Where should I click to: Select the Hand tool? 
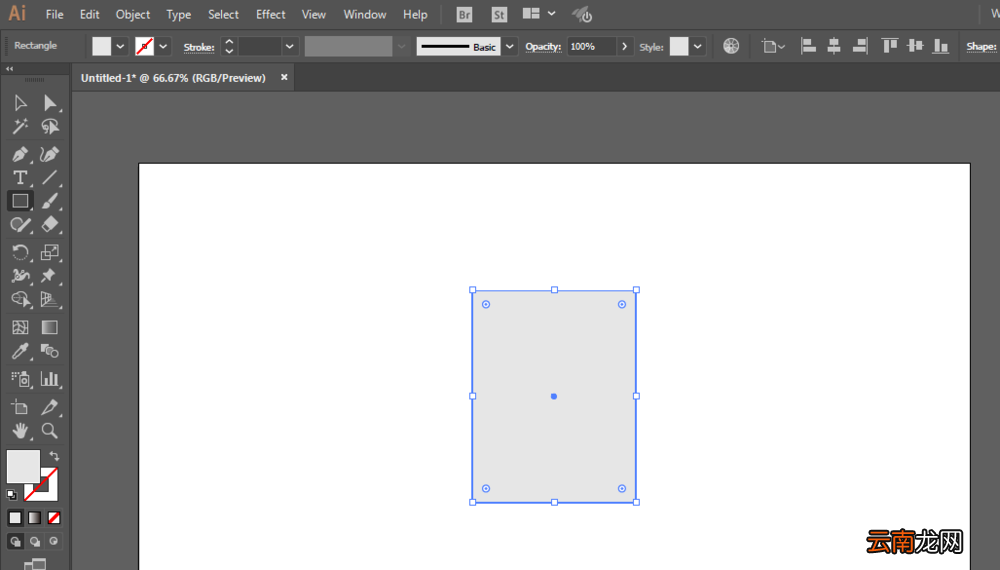tap(20, 430)
